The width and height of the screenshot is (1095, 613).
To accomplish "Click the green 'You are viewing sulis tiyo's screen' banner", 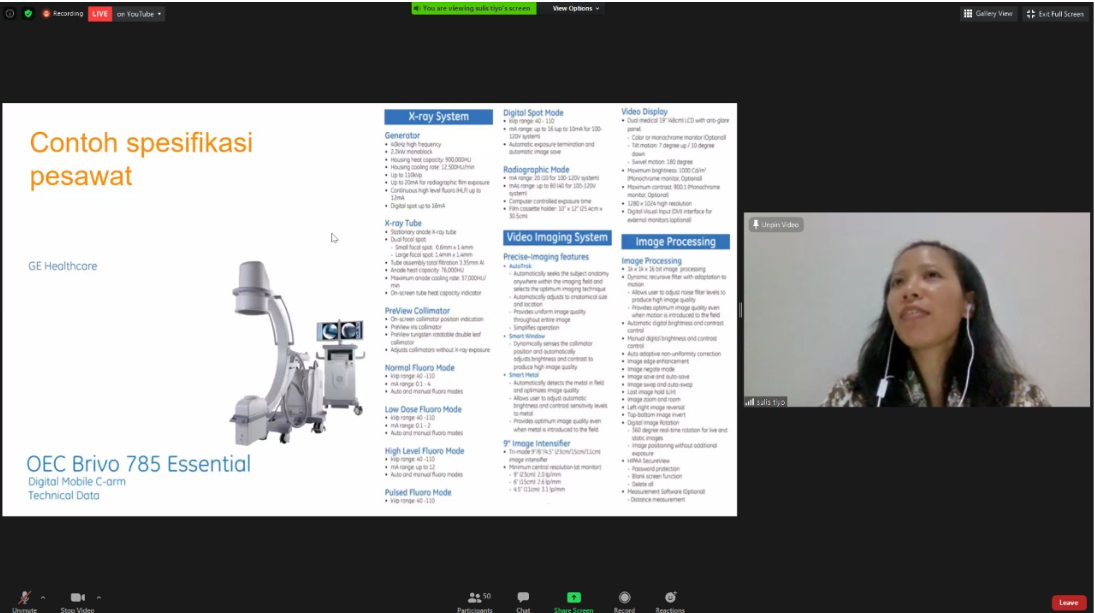I will (473, 8).
